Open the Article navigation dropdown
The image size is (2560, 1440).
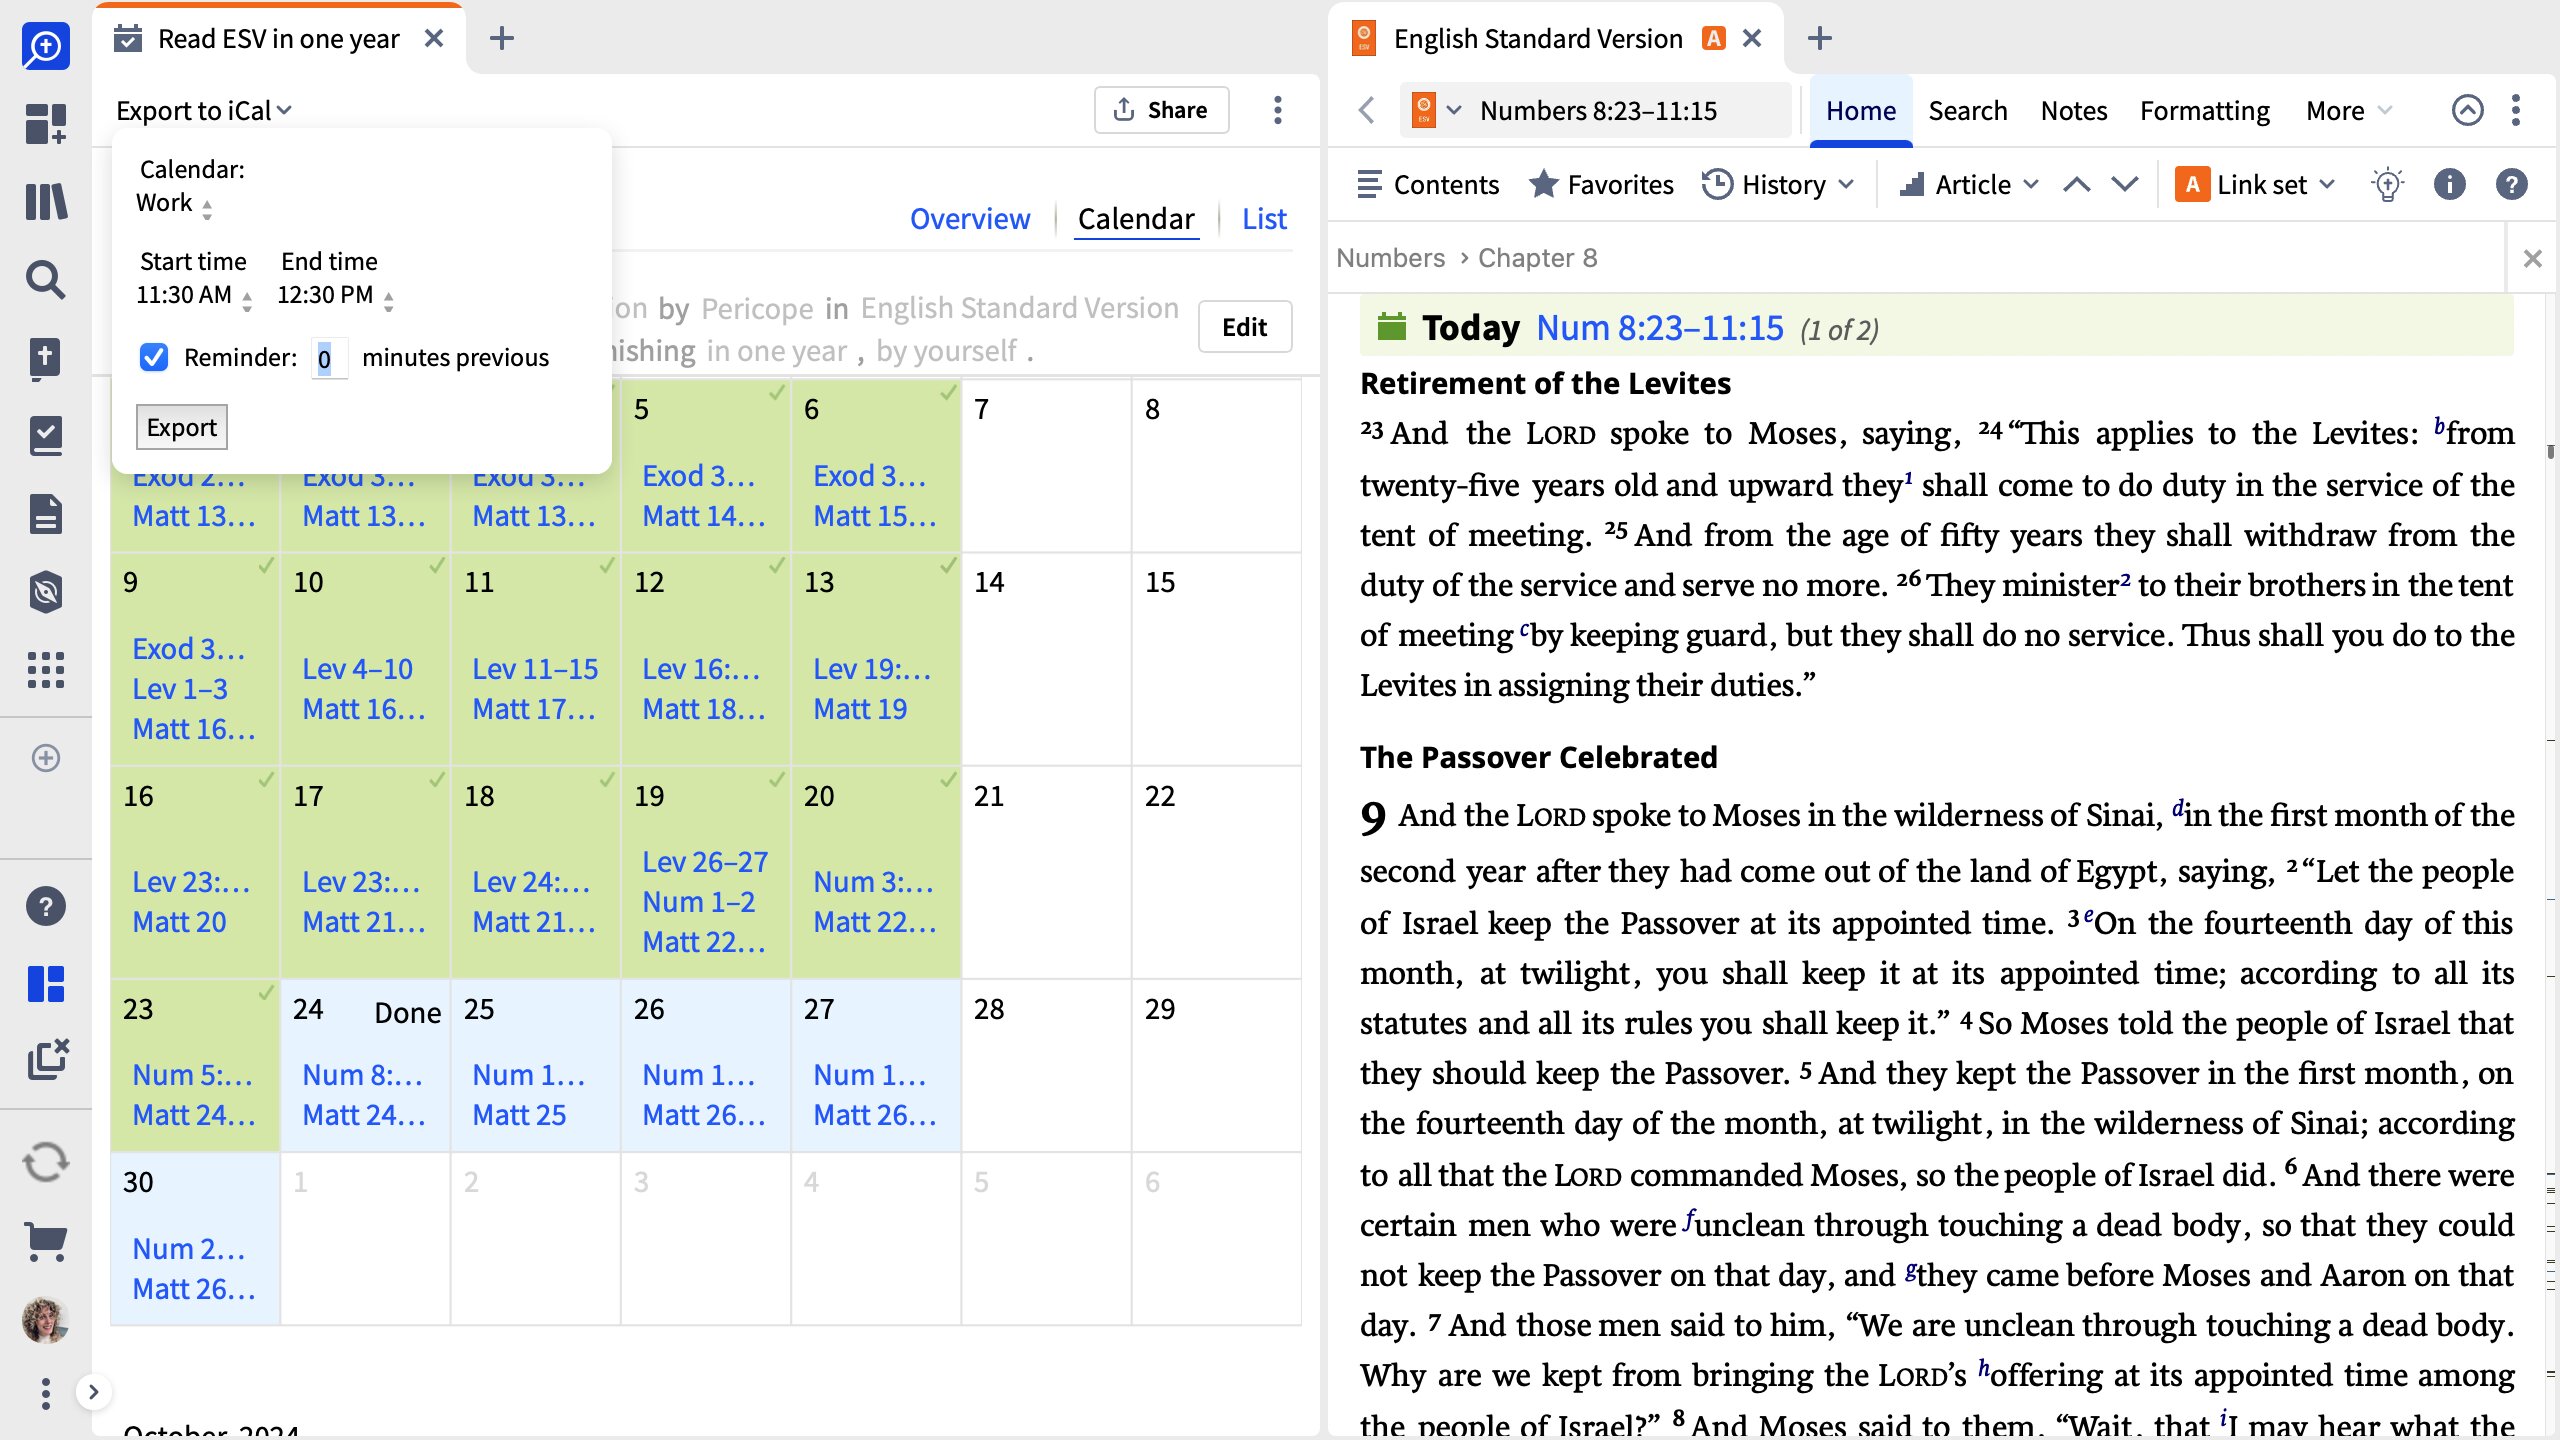[1969, 185]
